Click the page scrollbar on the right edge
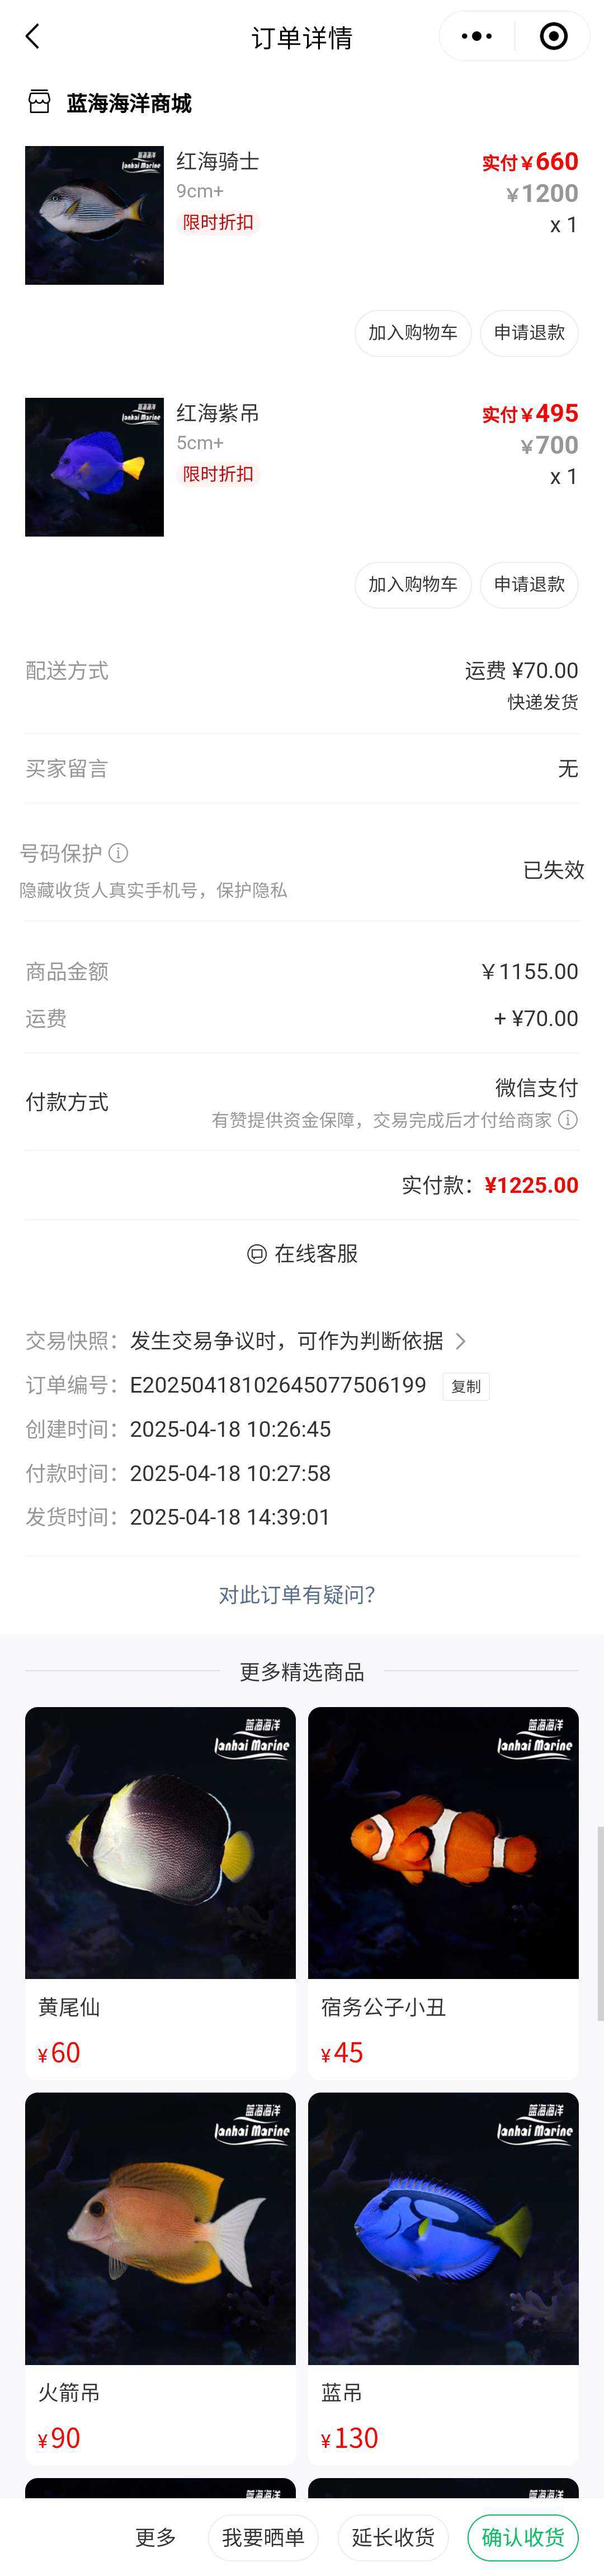The image size is (604, 2576). tap(600, 1922)
